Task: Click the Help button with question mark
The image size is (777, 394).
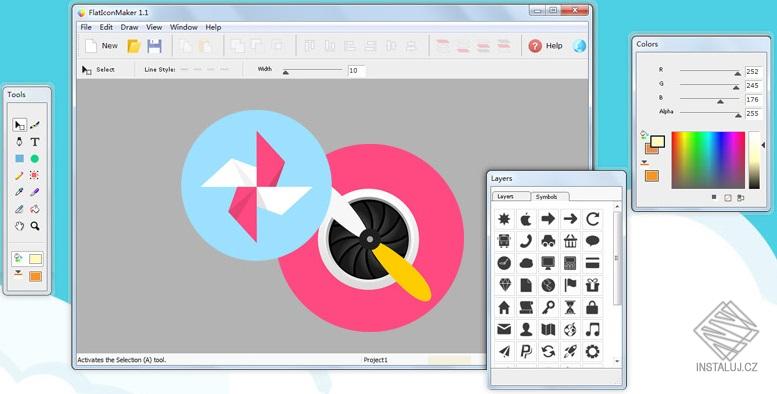Action: 546,46
